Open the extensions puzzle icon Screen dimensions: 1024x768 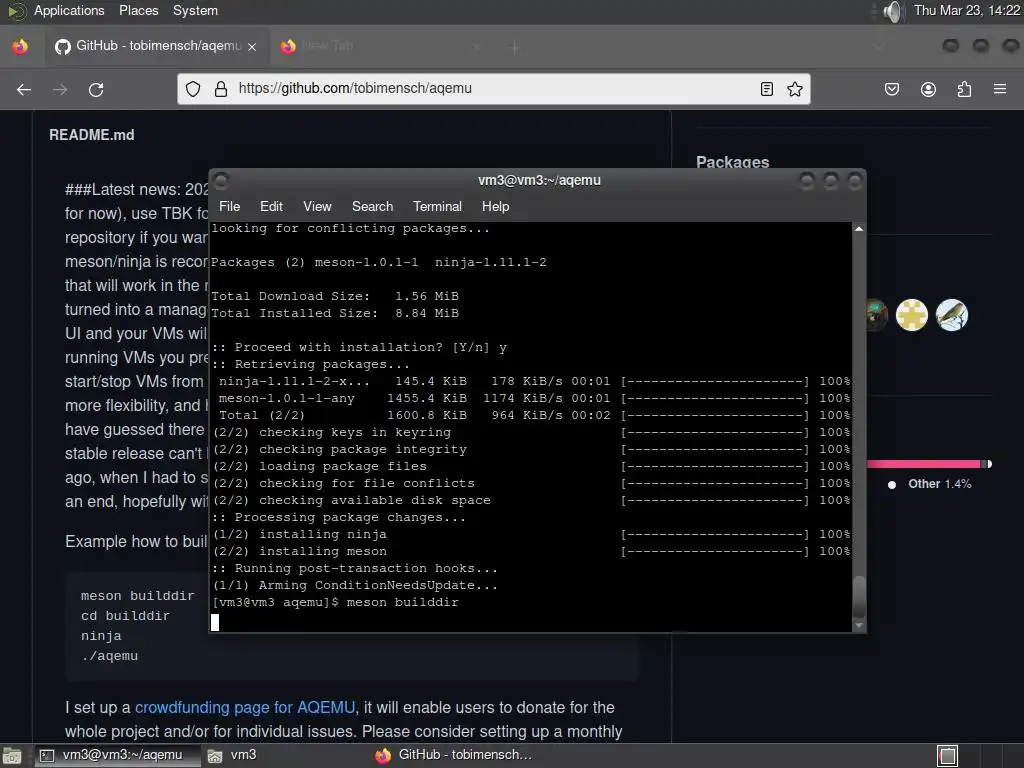click(964, 89)
